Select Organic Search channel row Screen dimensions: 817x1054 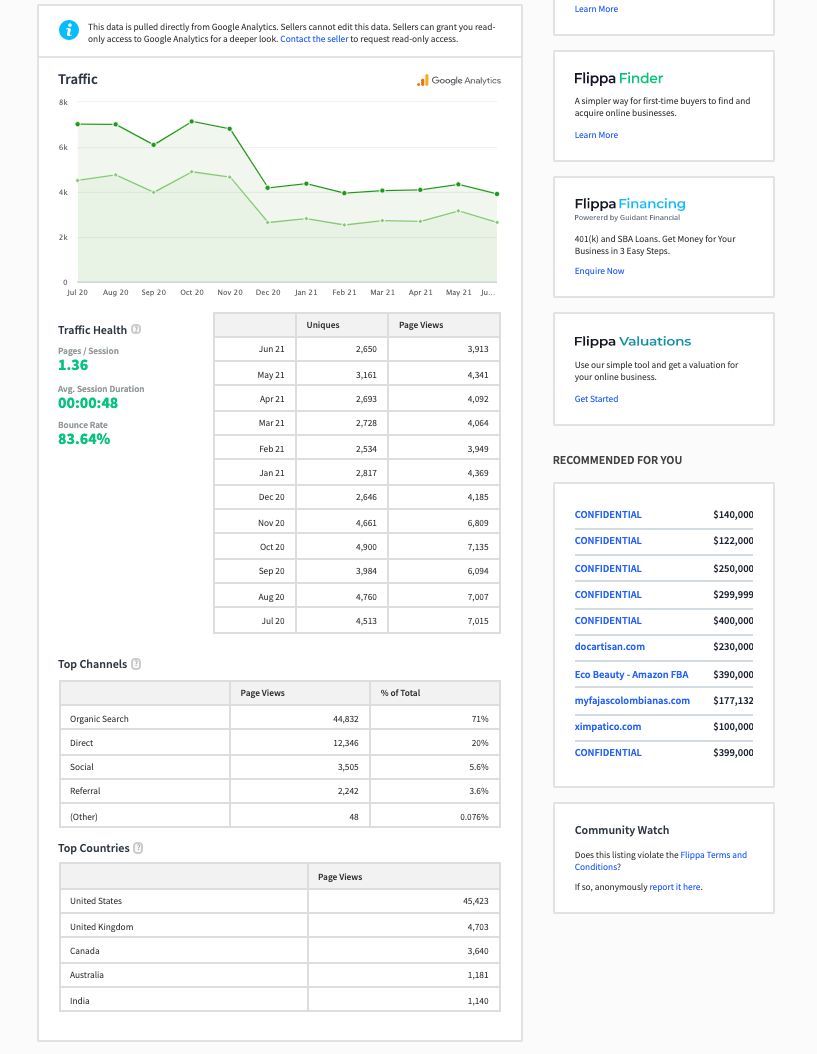tap(280, 719)
